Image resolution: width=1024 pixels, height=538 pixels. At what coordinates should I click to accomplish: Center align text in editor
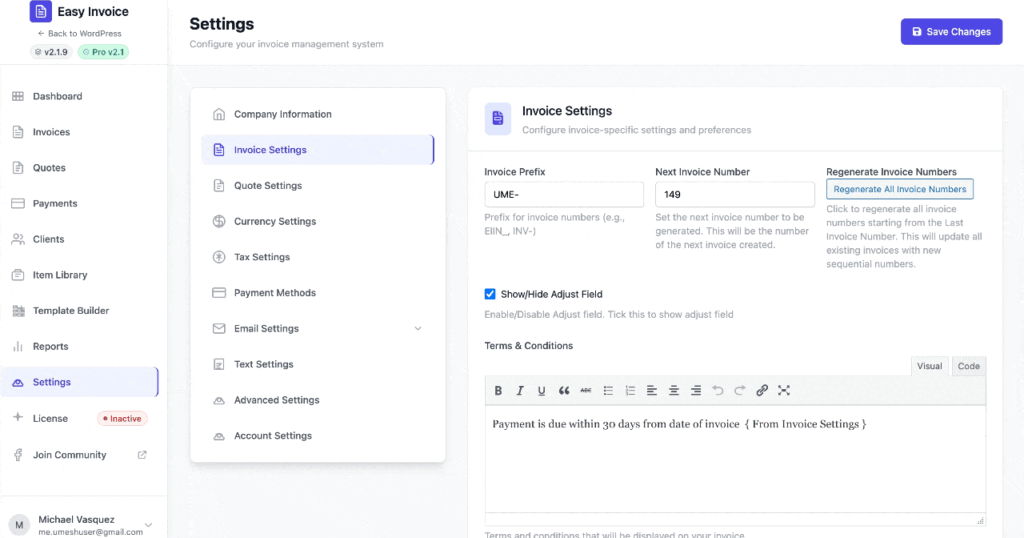point(674,390)
